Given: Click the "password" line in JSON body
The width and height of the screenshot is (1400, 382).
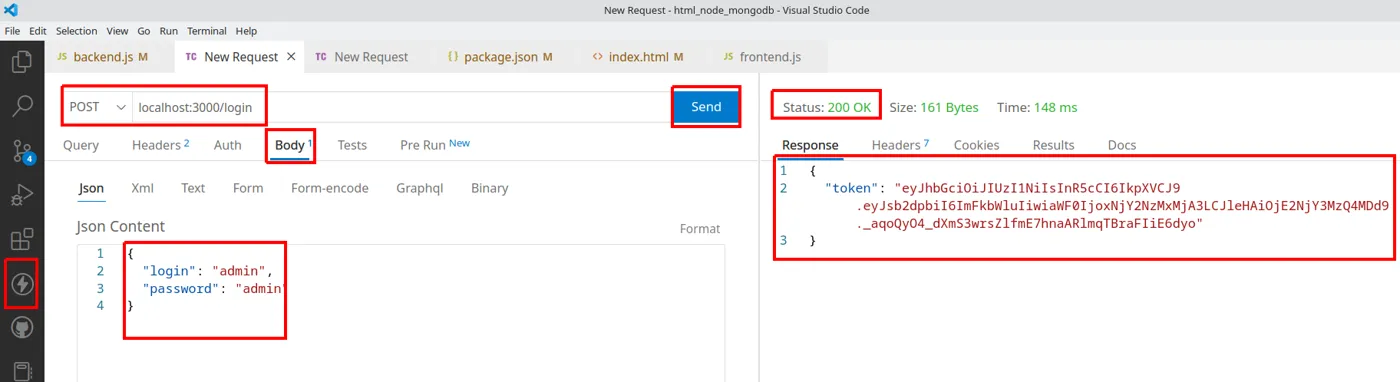Looking at the screenshot, I should click(x=214, y=288).
